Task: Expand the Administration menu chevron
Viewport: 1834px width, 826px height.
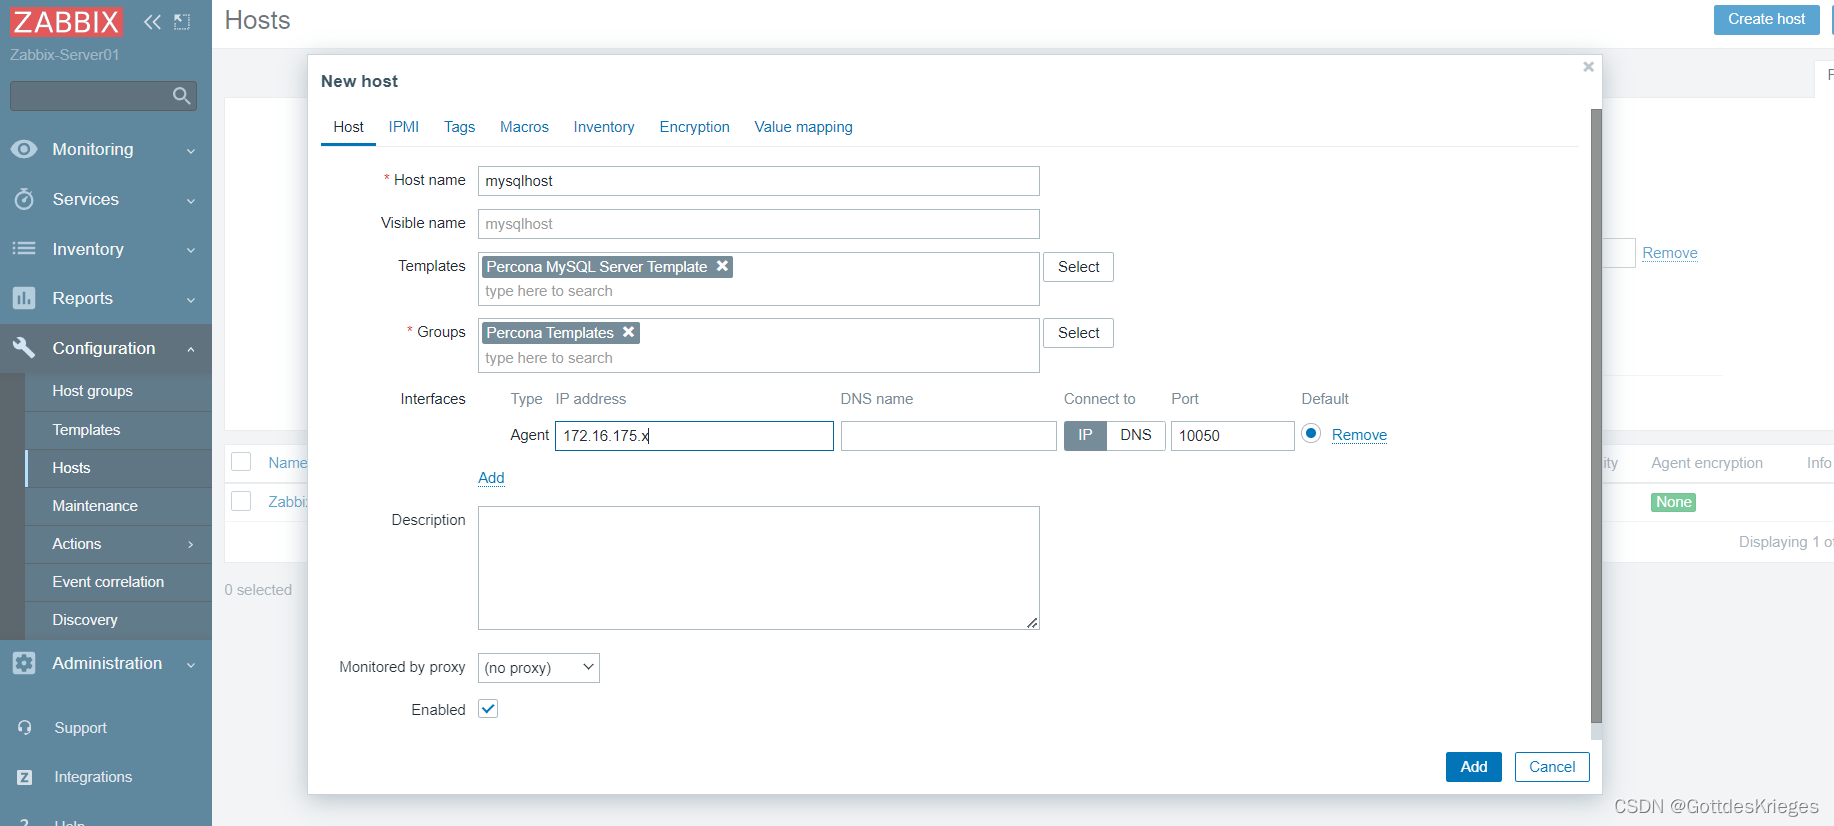Action: [x=191, y=664]
